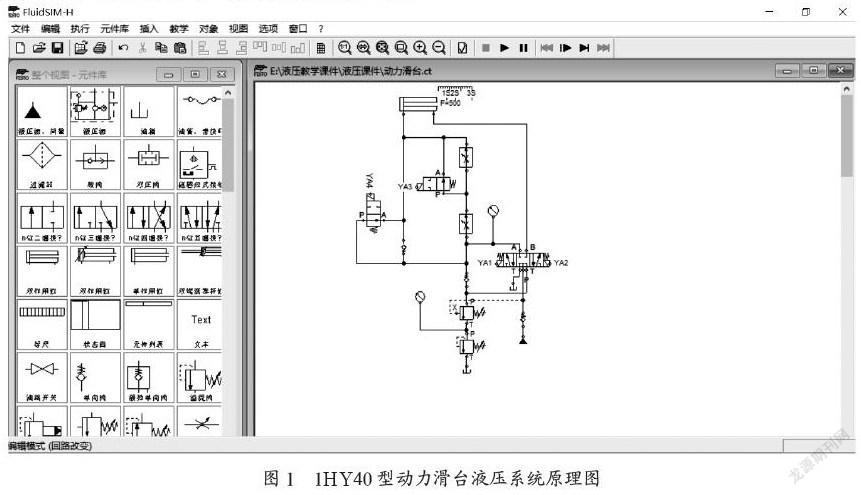
Task: Select the magnetic proximity switch component
Action: (200, 164)
